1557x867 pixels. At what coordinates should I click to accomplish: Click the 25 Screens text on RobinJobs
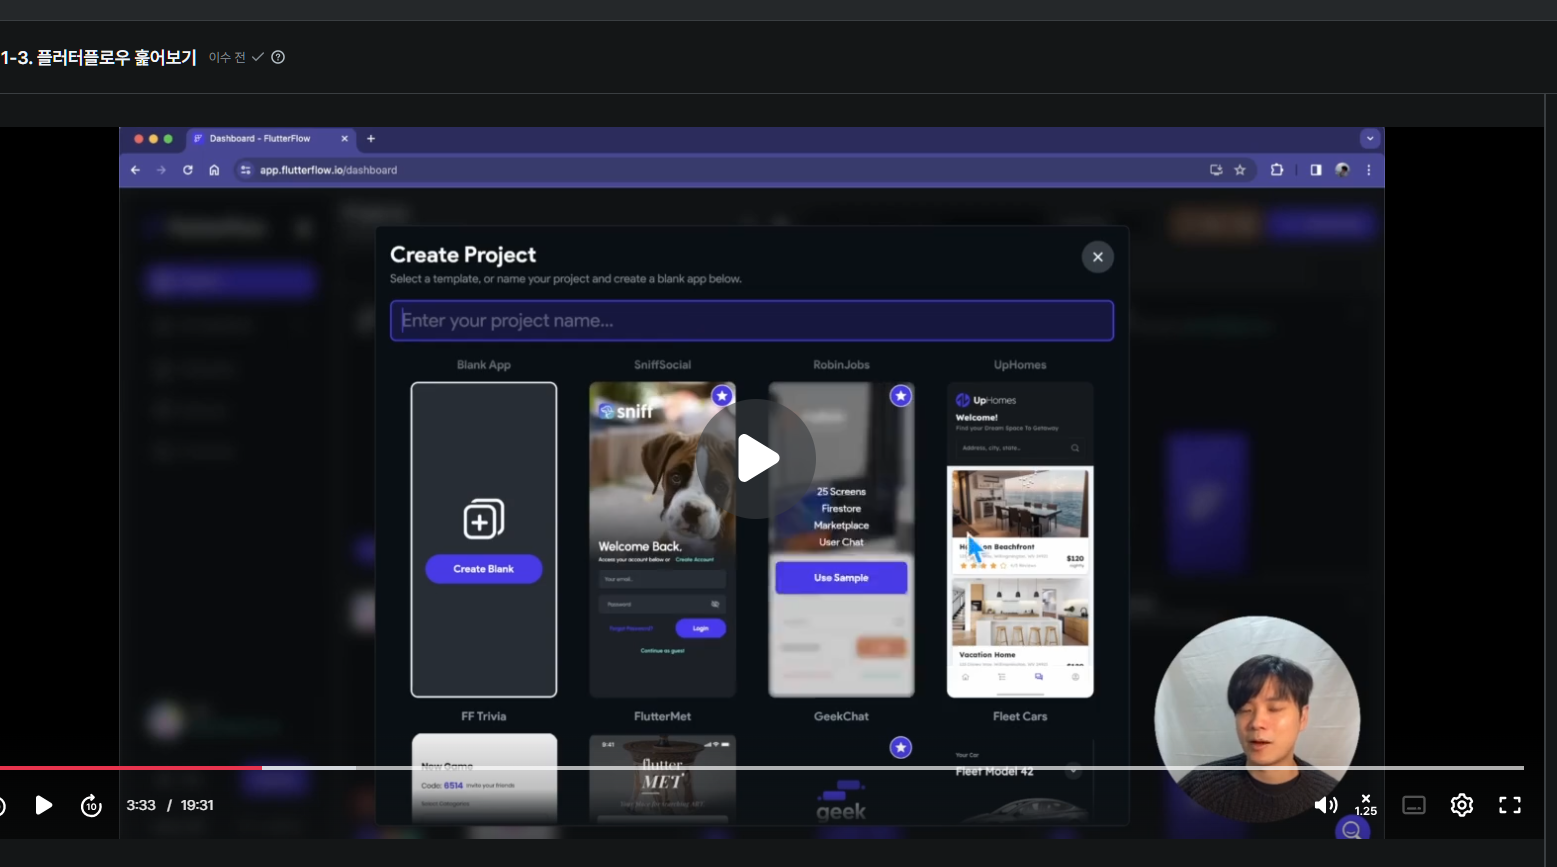point(841,492)
